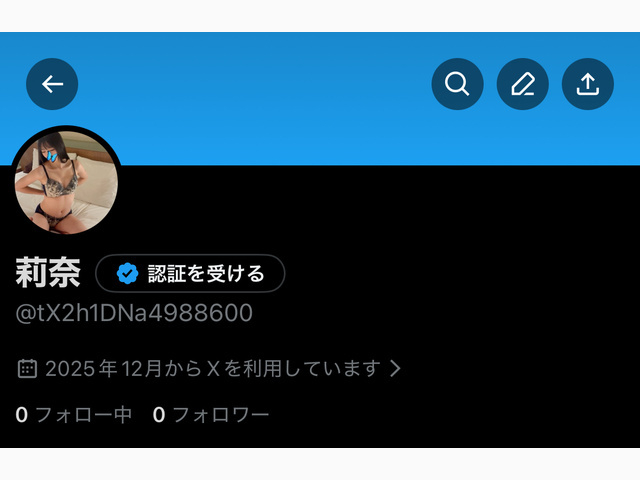Tap the zero count before フォロワー
Image resolution: width=640 pixels, height=480 pixels.
[159, 415]
